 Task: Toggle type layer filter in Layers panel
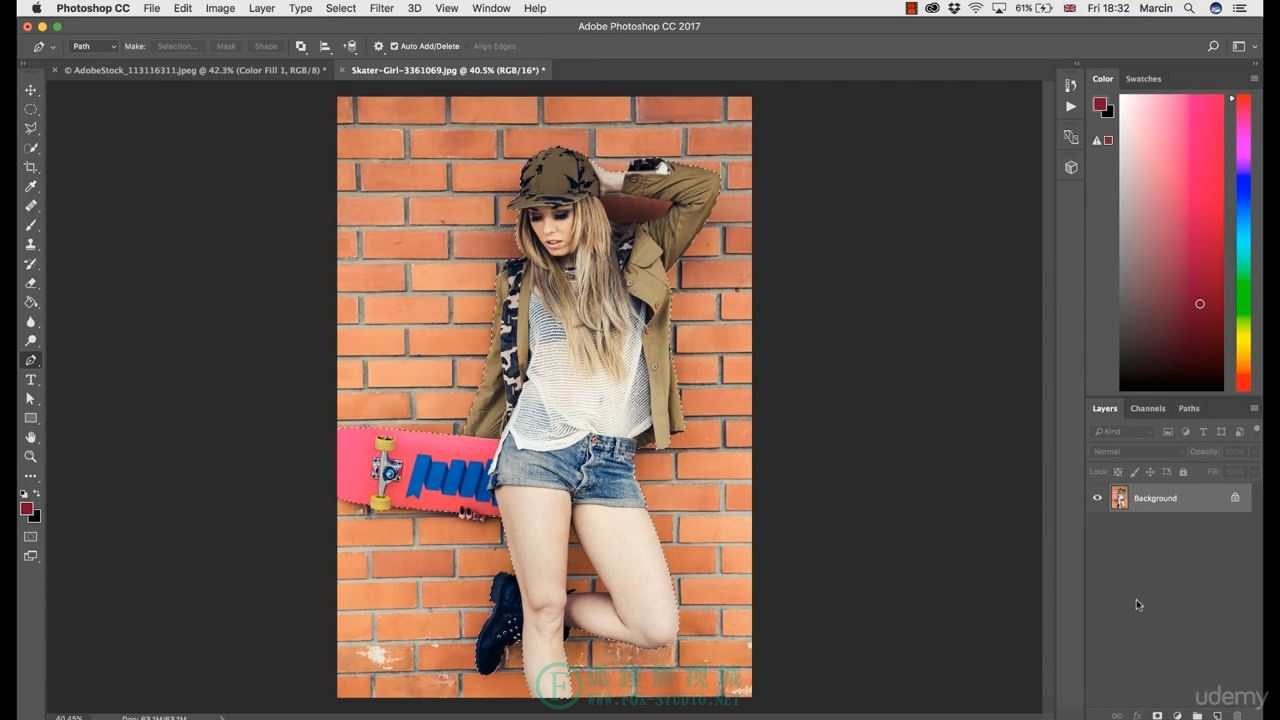1203,432
